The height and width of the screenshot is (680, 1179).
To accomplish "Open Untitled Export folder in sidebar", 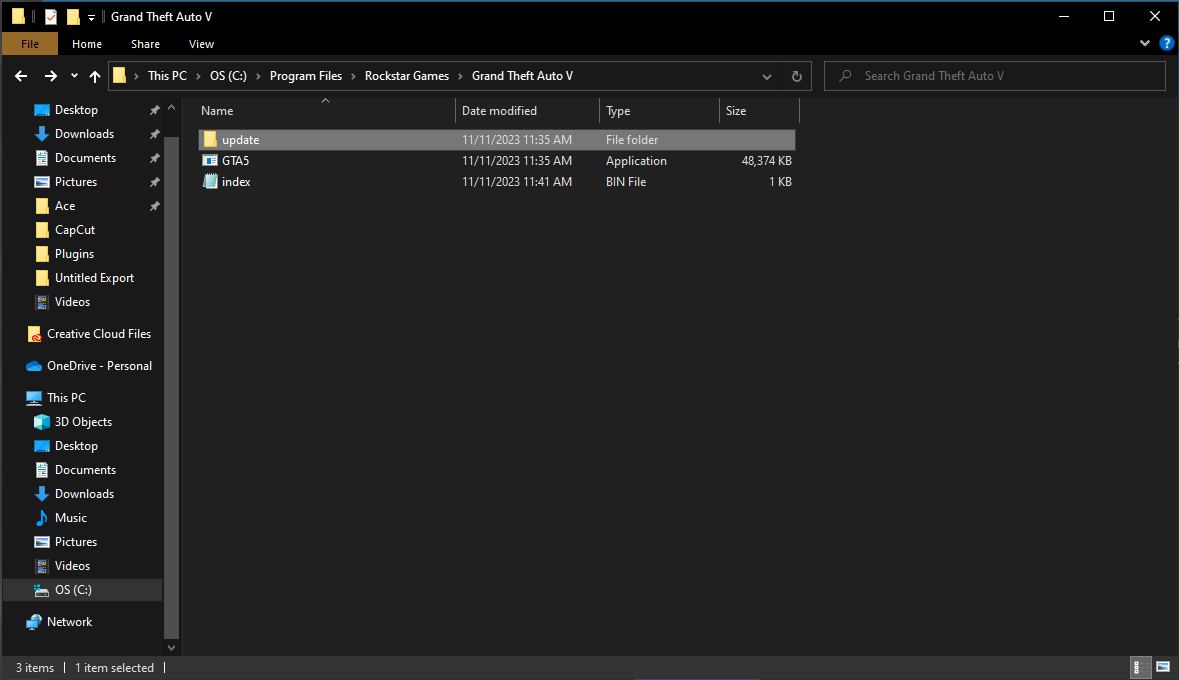I will point(94,278).
